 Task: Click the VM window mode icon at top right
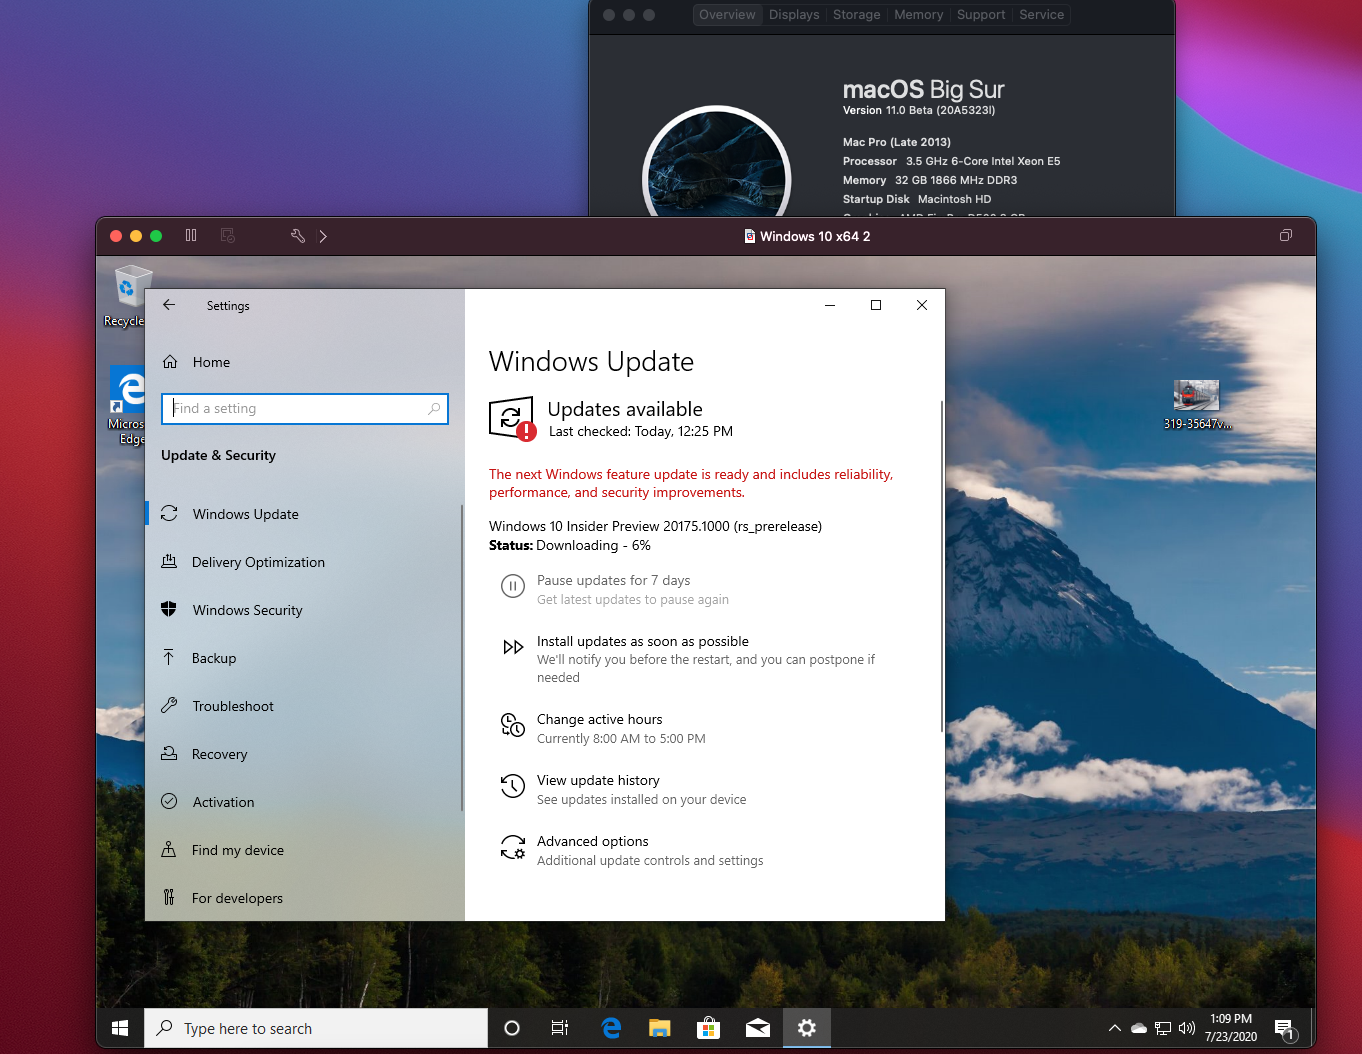pyautogui.click(x=1286, y=236)
